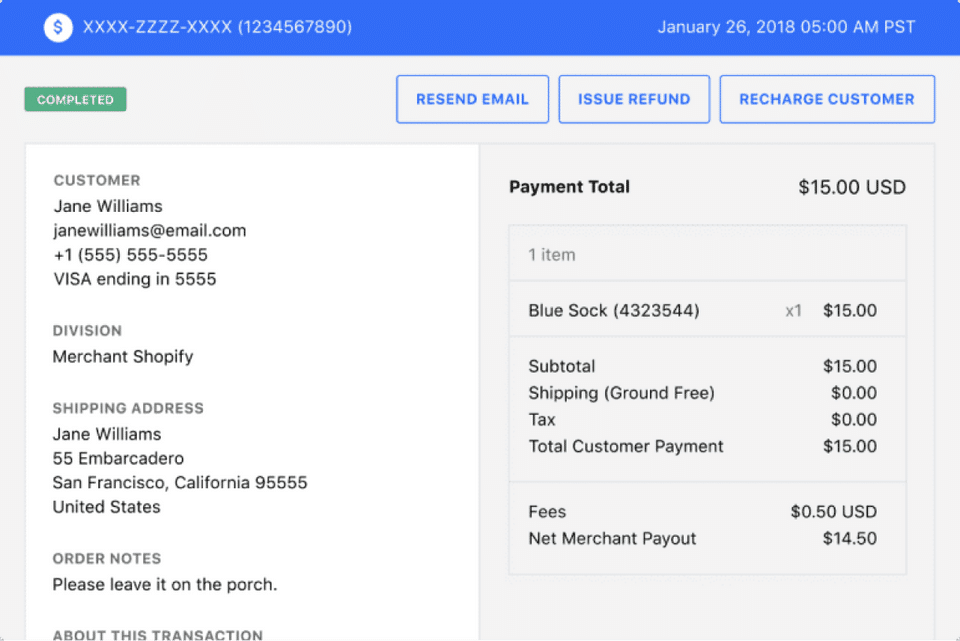Click Recharge Customer button
960x641 pixels.
pyautogui.click(x=826, y=99)
